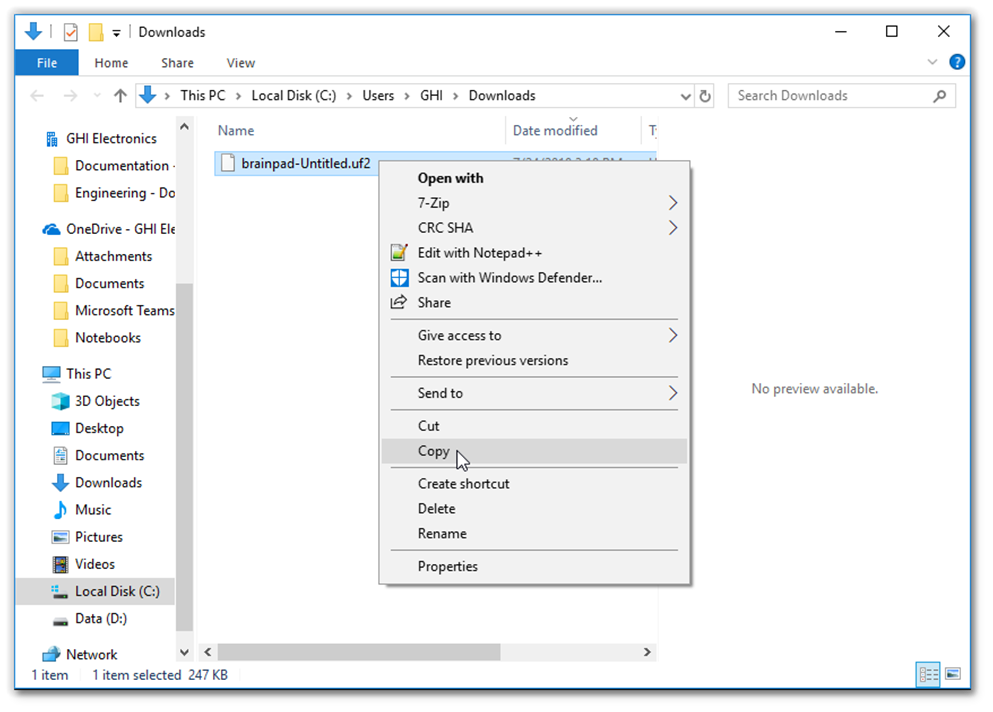Click Users in the address breadcrumb
The width and height of the screenshot is (993, 712).
tap(378, 96)
